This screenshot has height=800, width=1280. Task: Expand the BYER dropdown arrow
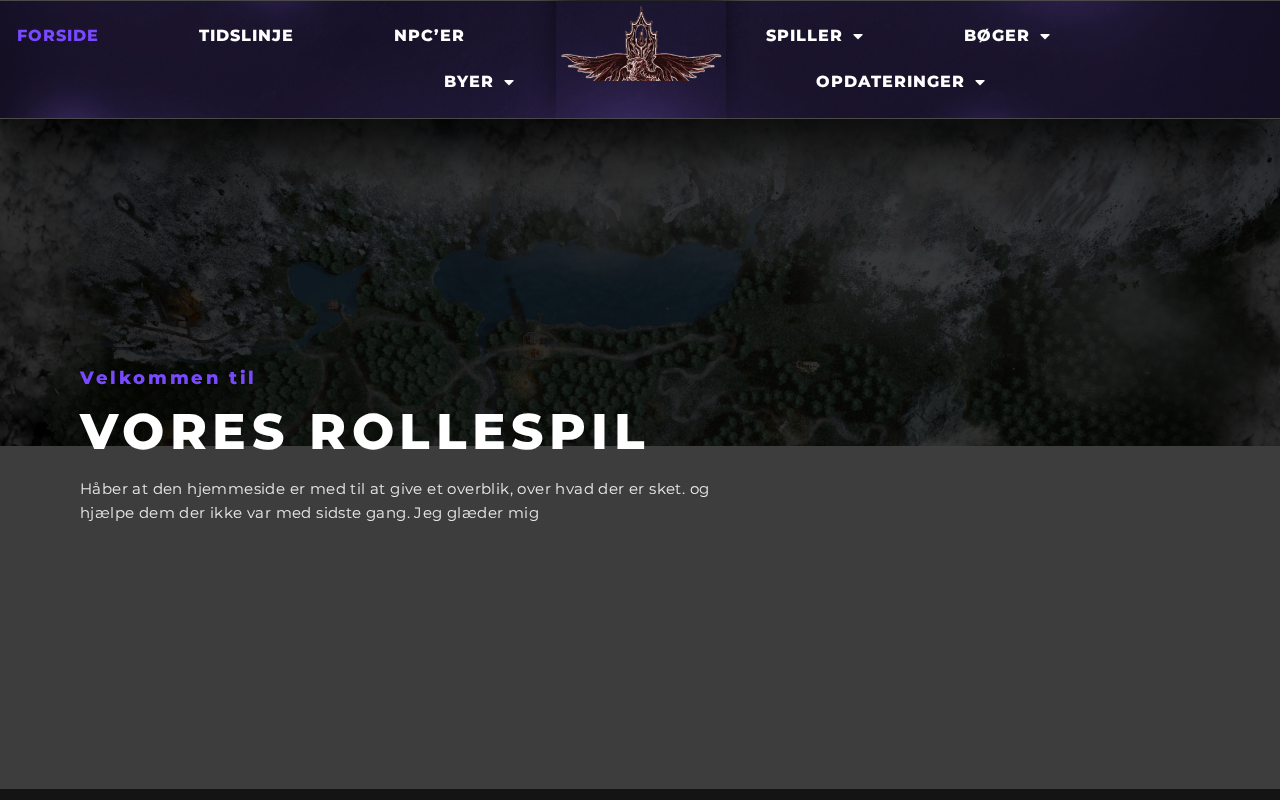point(509,83)
